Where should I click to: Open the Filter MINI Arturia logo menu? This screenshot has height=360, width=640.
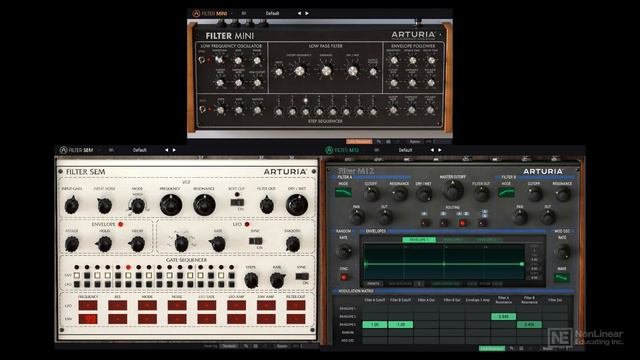pyautogui.click(x=196, y=13)
